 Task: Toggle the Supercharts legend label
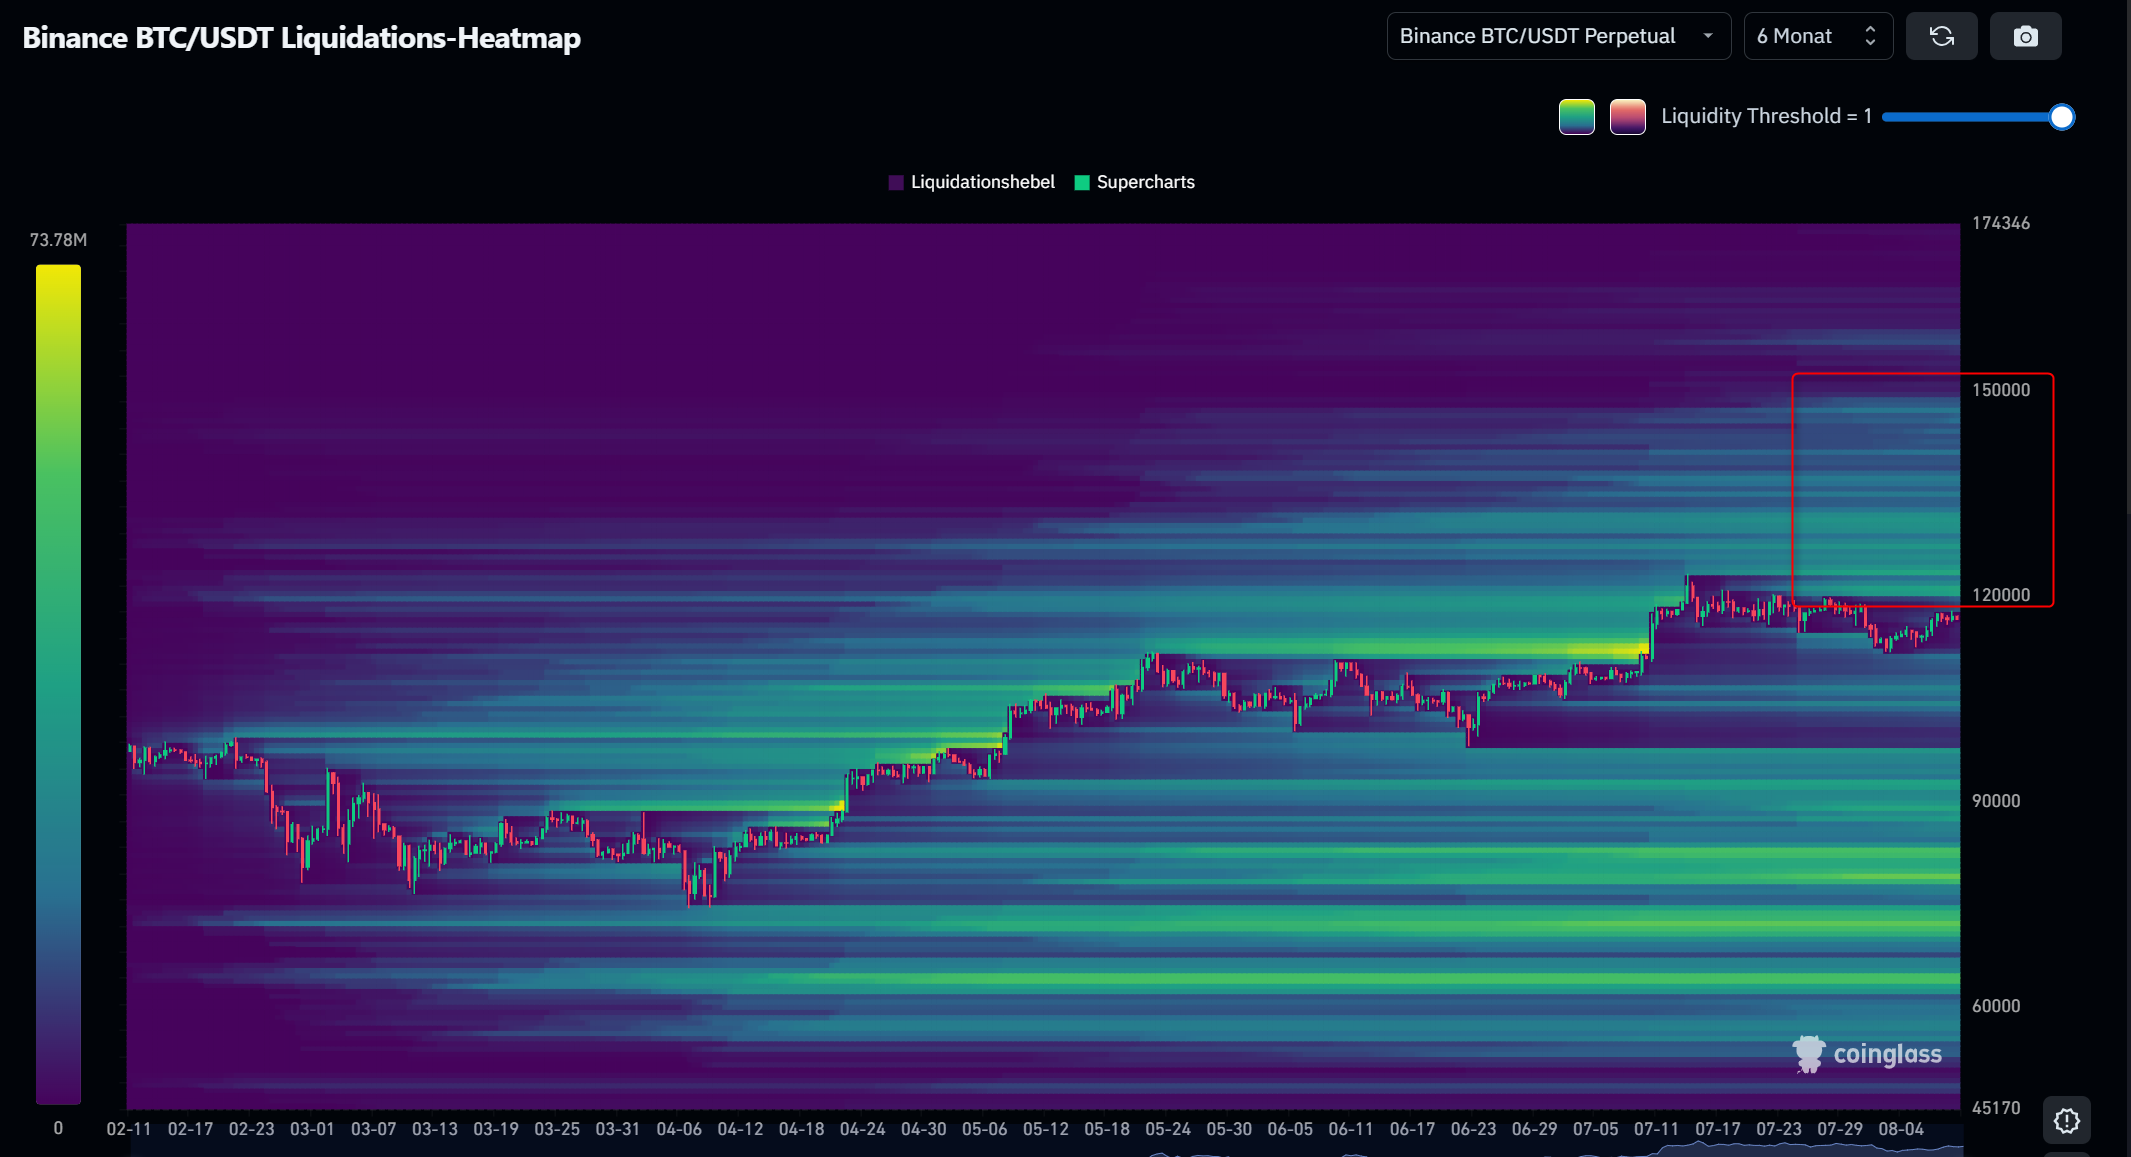click(1145, 182)
